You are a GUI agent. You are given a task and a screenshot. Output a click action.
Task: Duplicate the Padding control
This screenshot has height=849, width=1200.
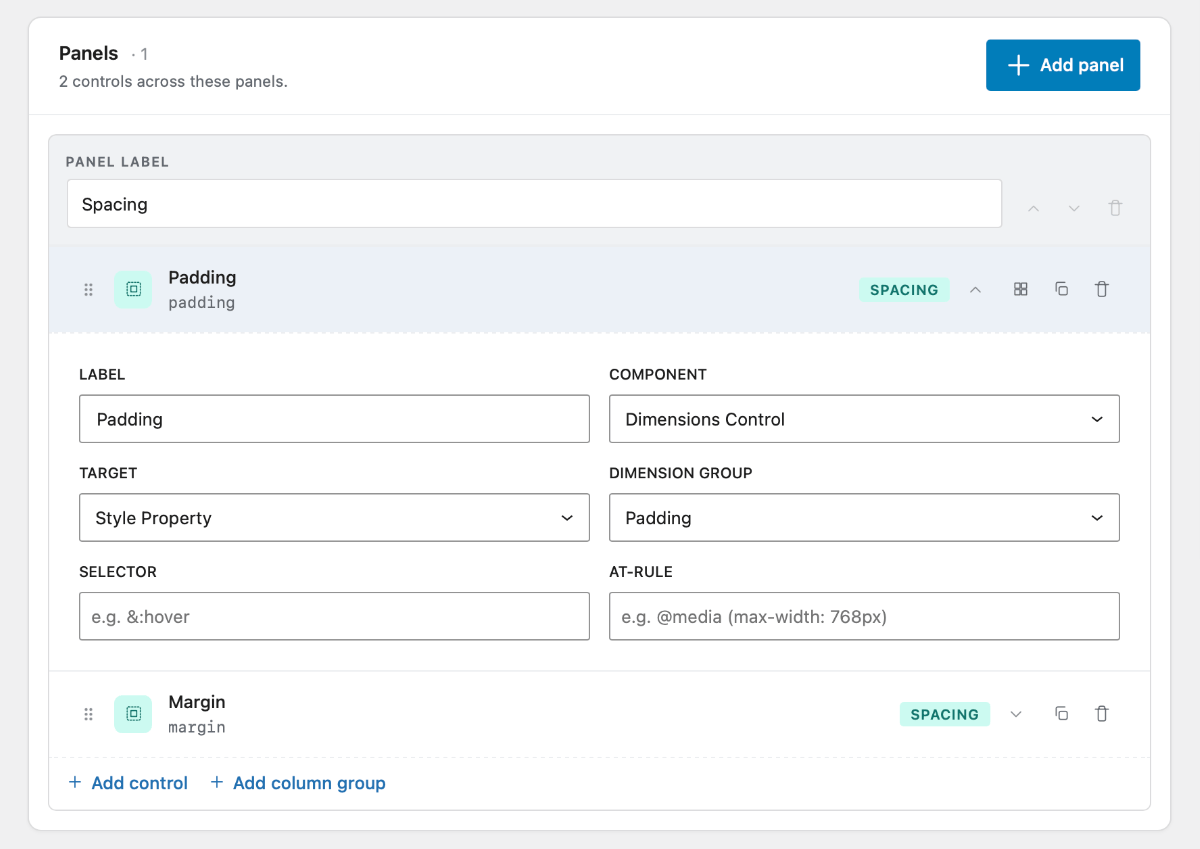tap(1062, 290)
